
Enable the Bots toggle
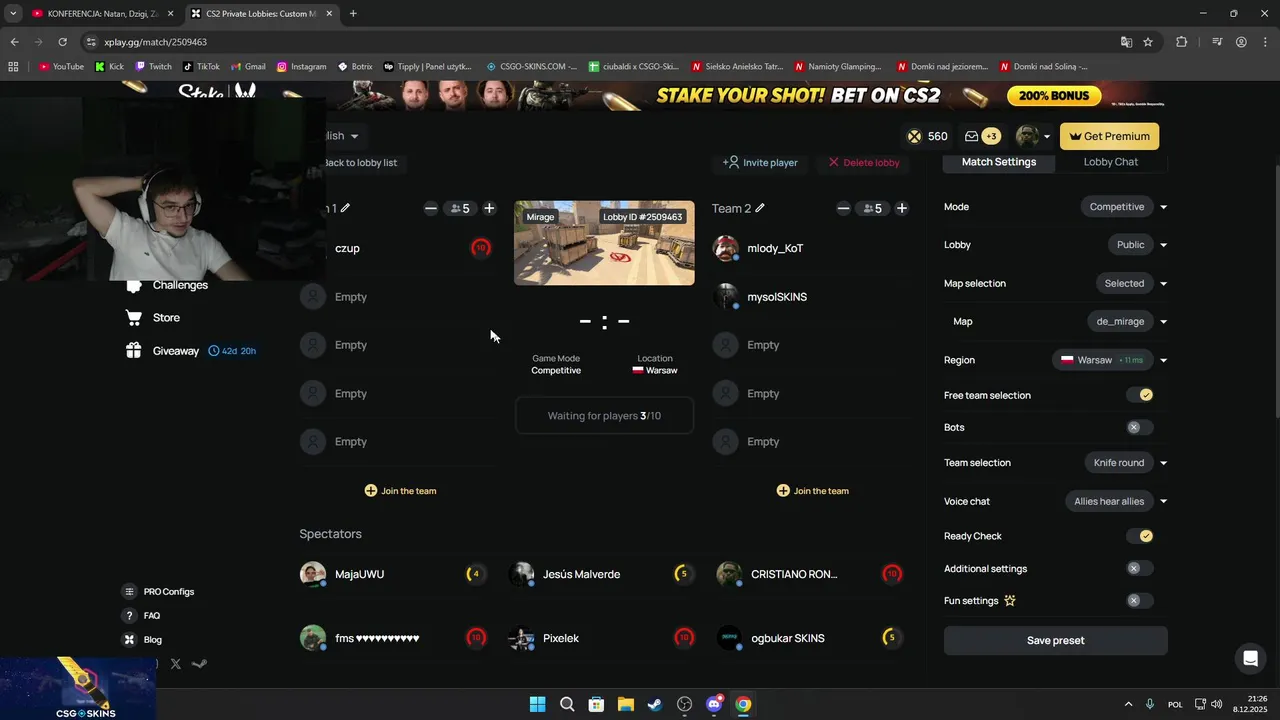(1140, 427)
